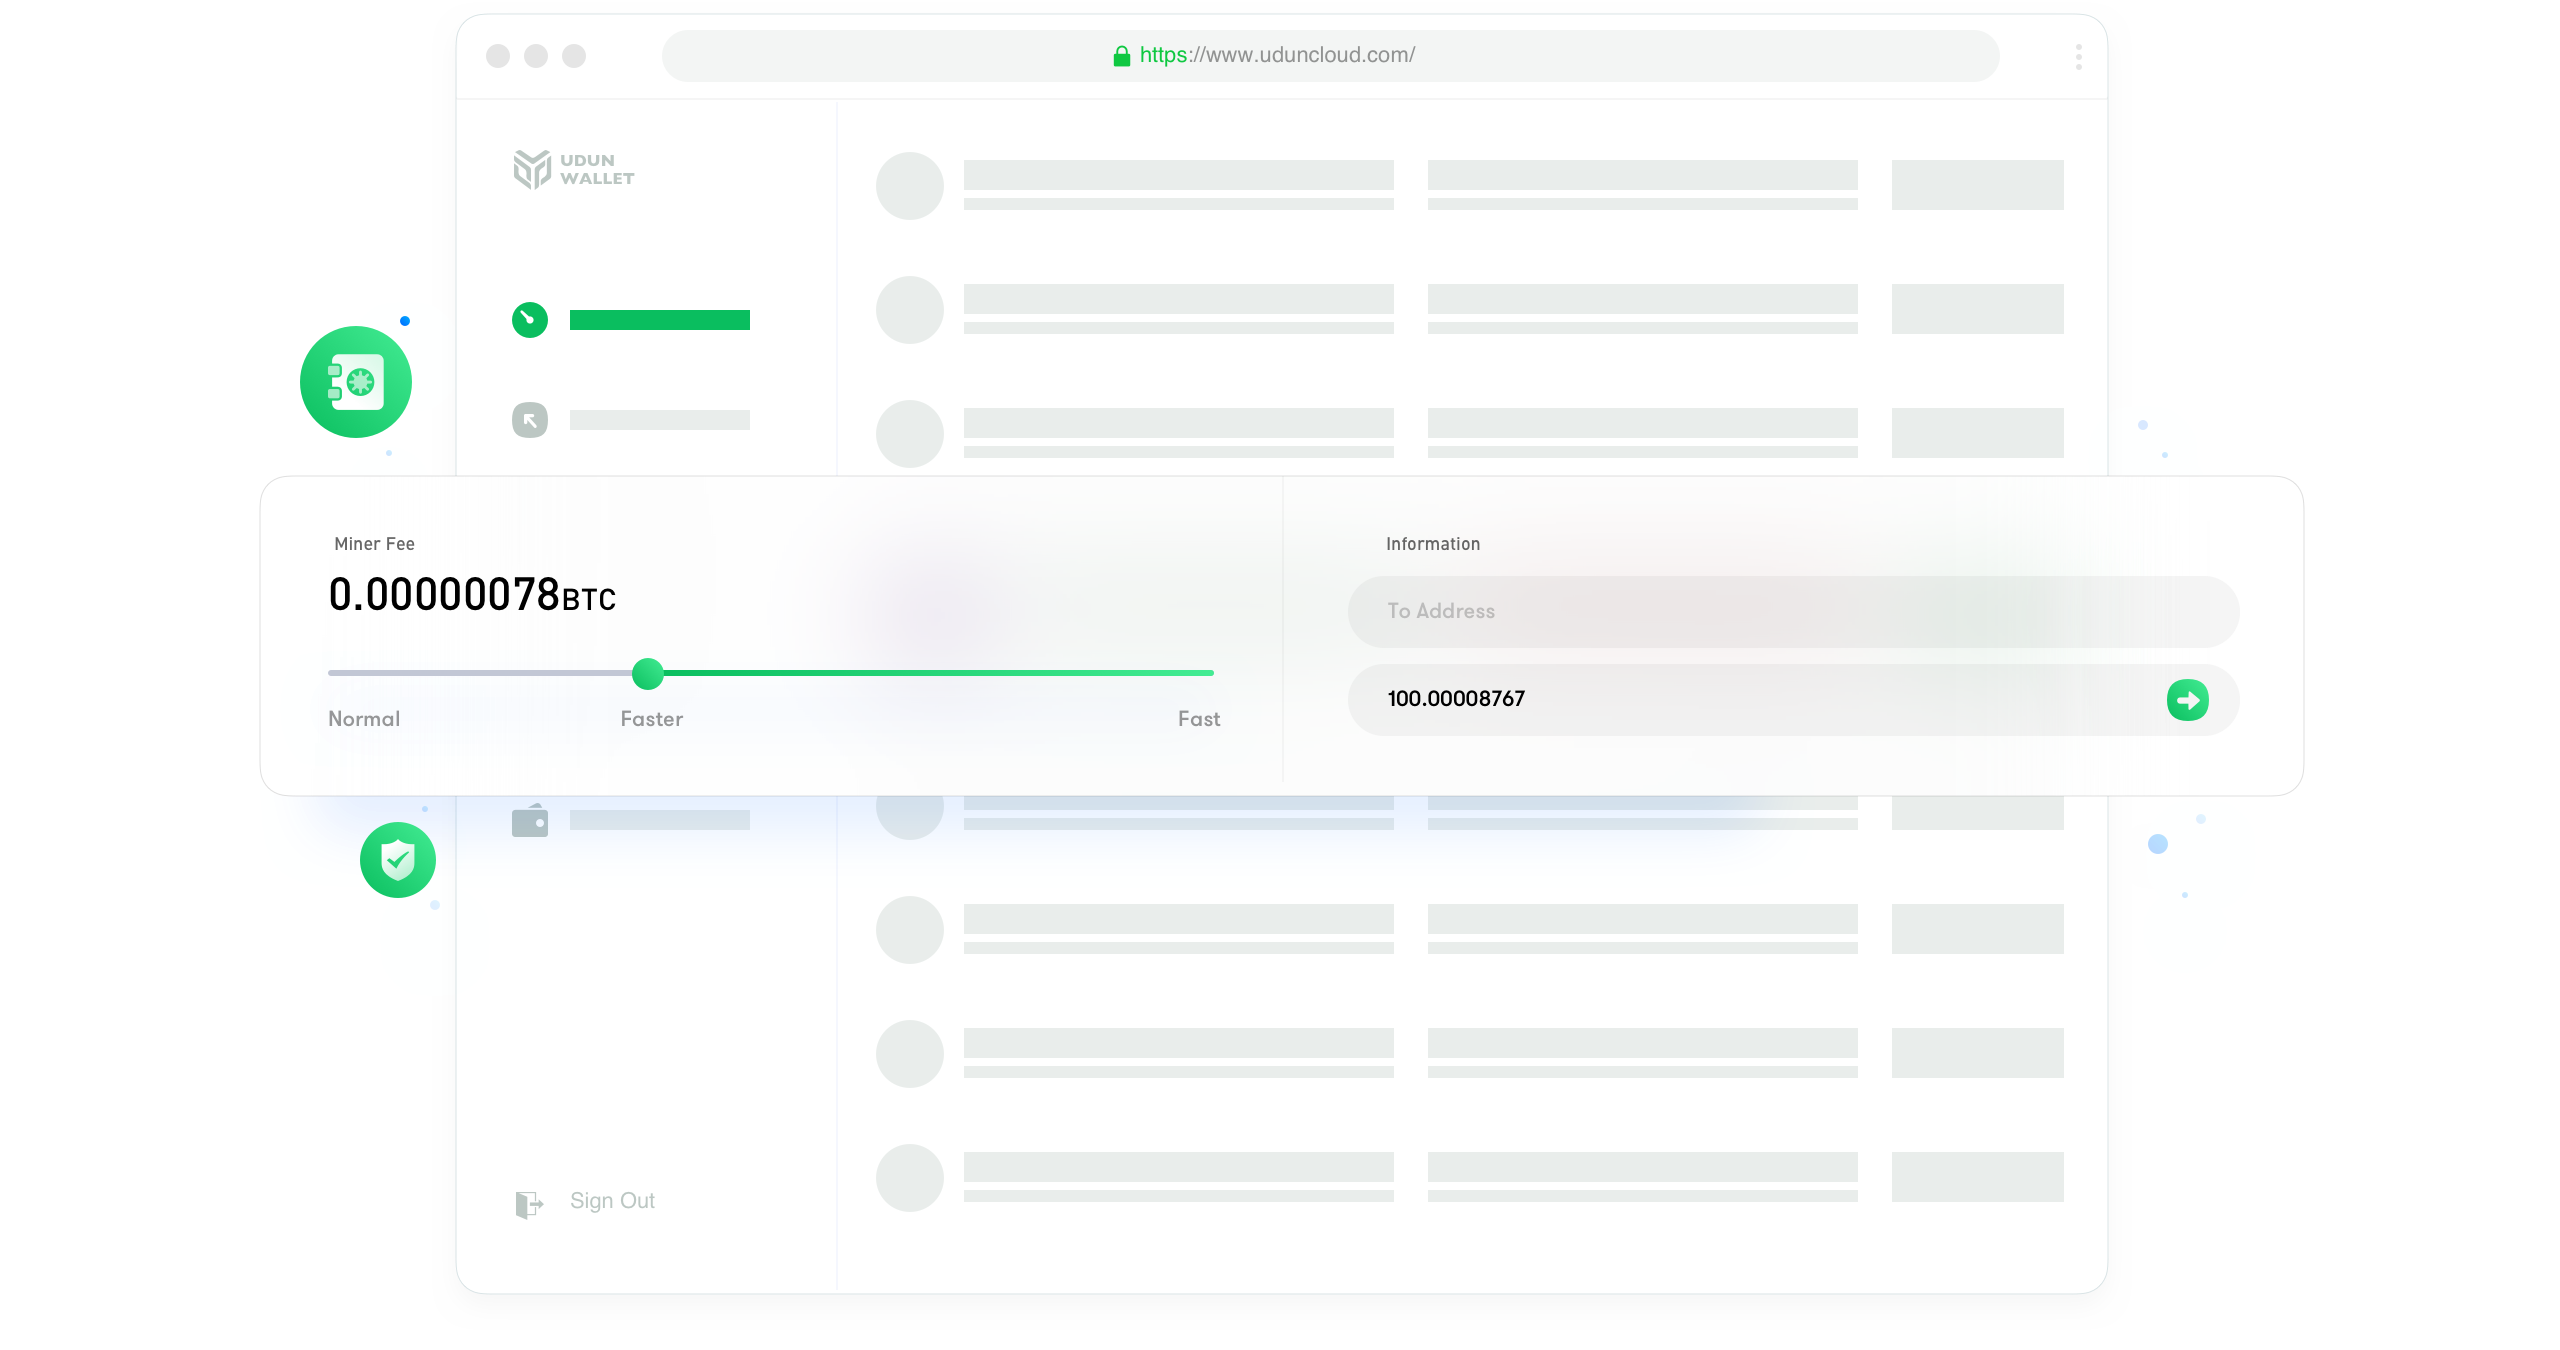The image size is (2560, 1350).
Task: Click the wallet card icon near Sign Out
Action: 530,820
